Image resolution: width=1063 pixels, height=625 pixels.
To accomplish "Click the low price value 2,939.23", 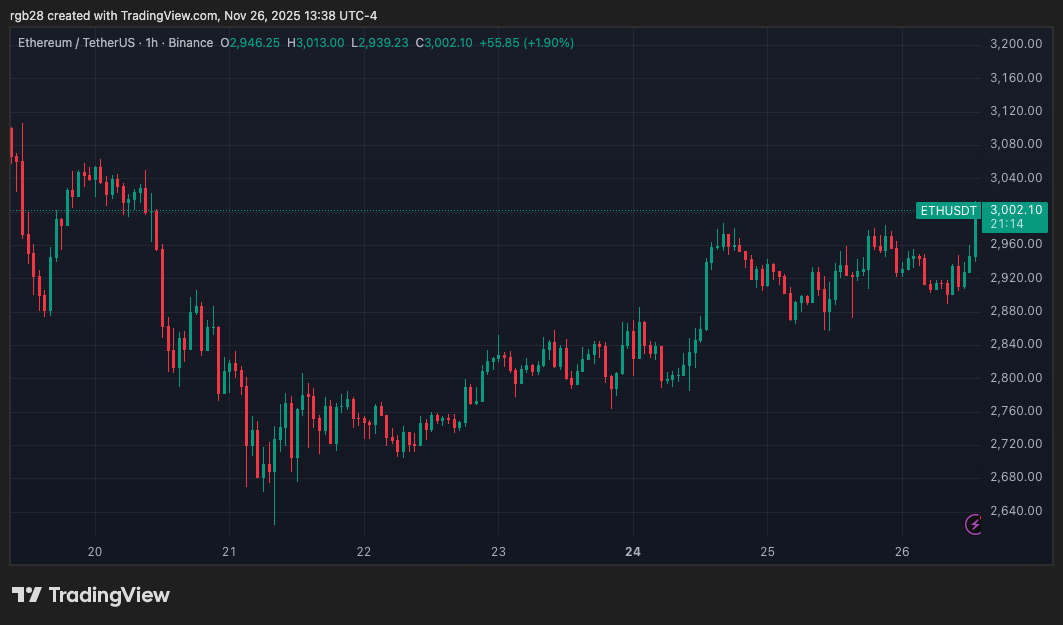I will 384,43.
